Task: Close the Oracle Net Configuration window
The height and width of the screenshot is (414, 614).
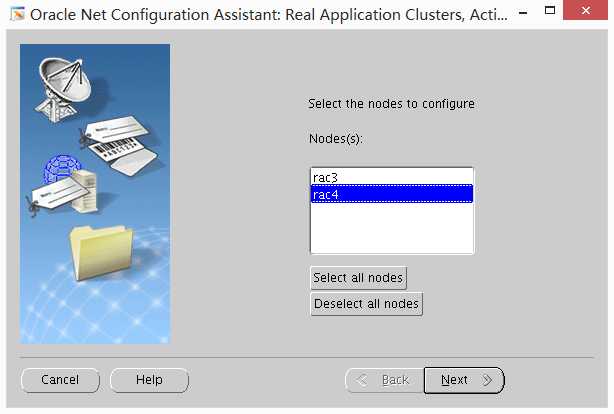Action: (585, 10)
